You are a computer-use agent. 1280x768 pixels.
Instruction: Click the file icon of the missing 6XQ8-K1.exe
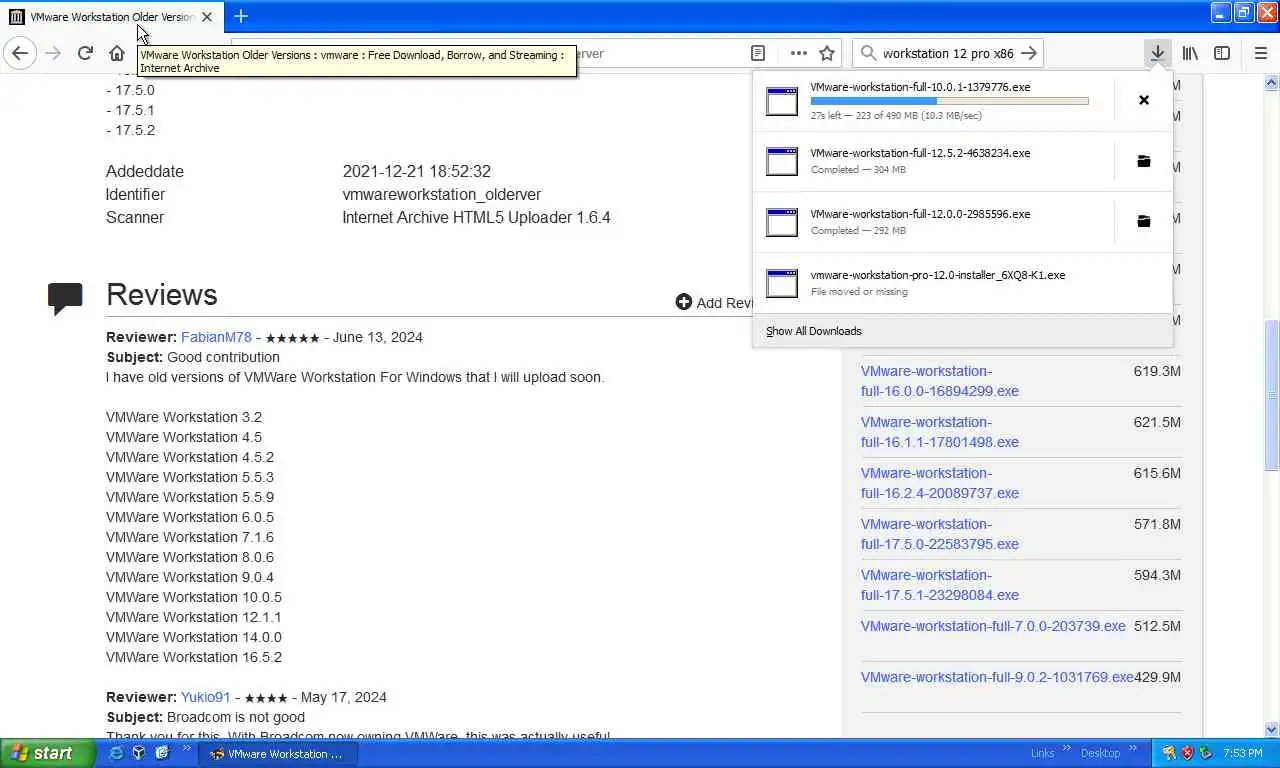782,283
